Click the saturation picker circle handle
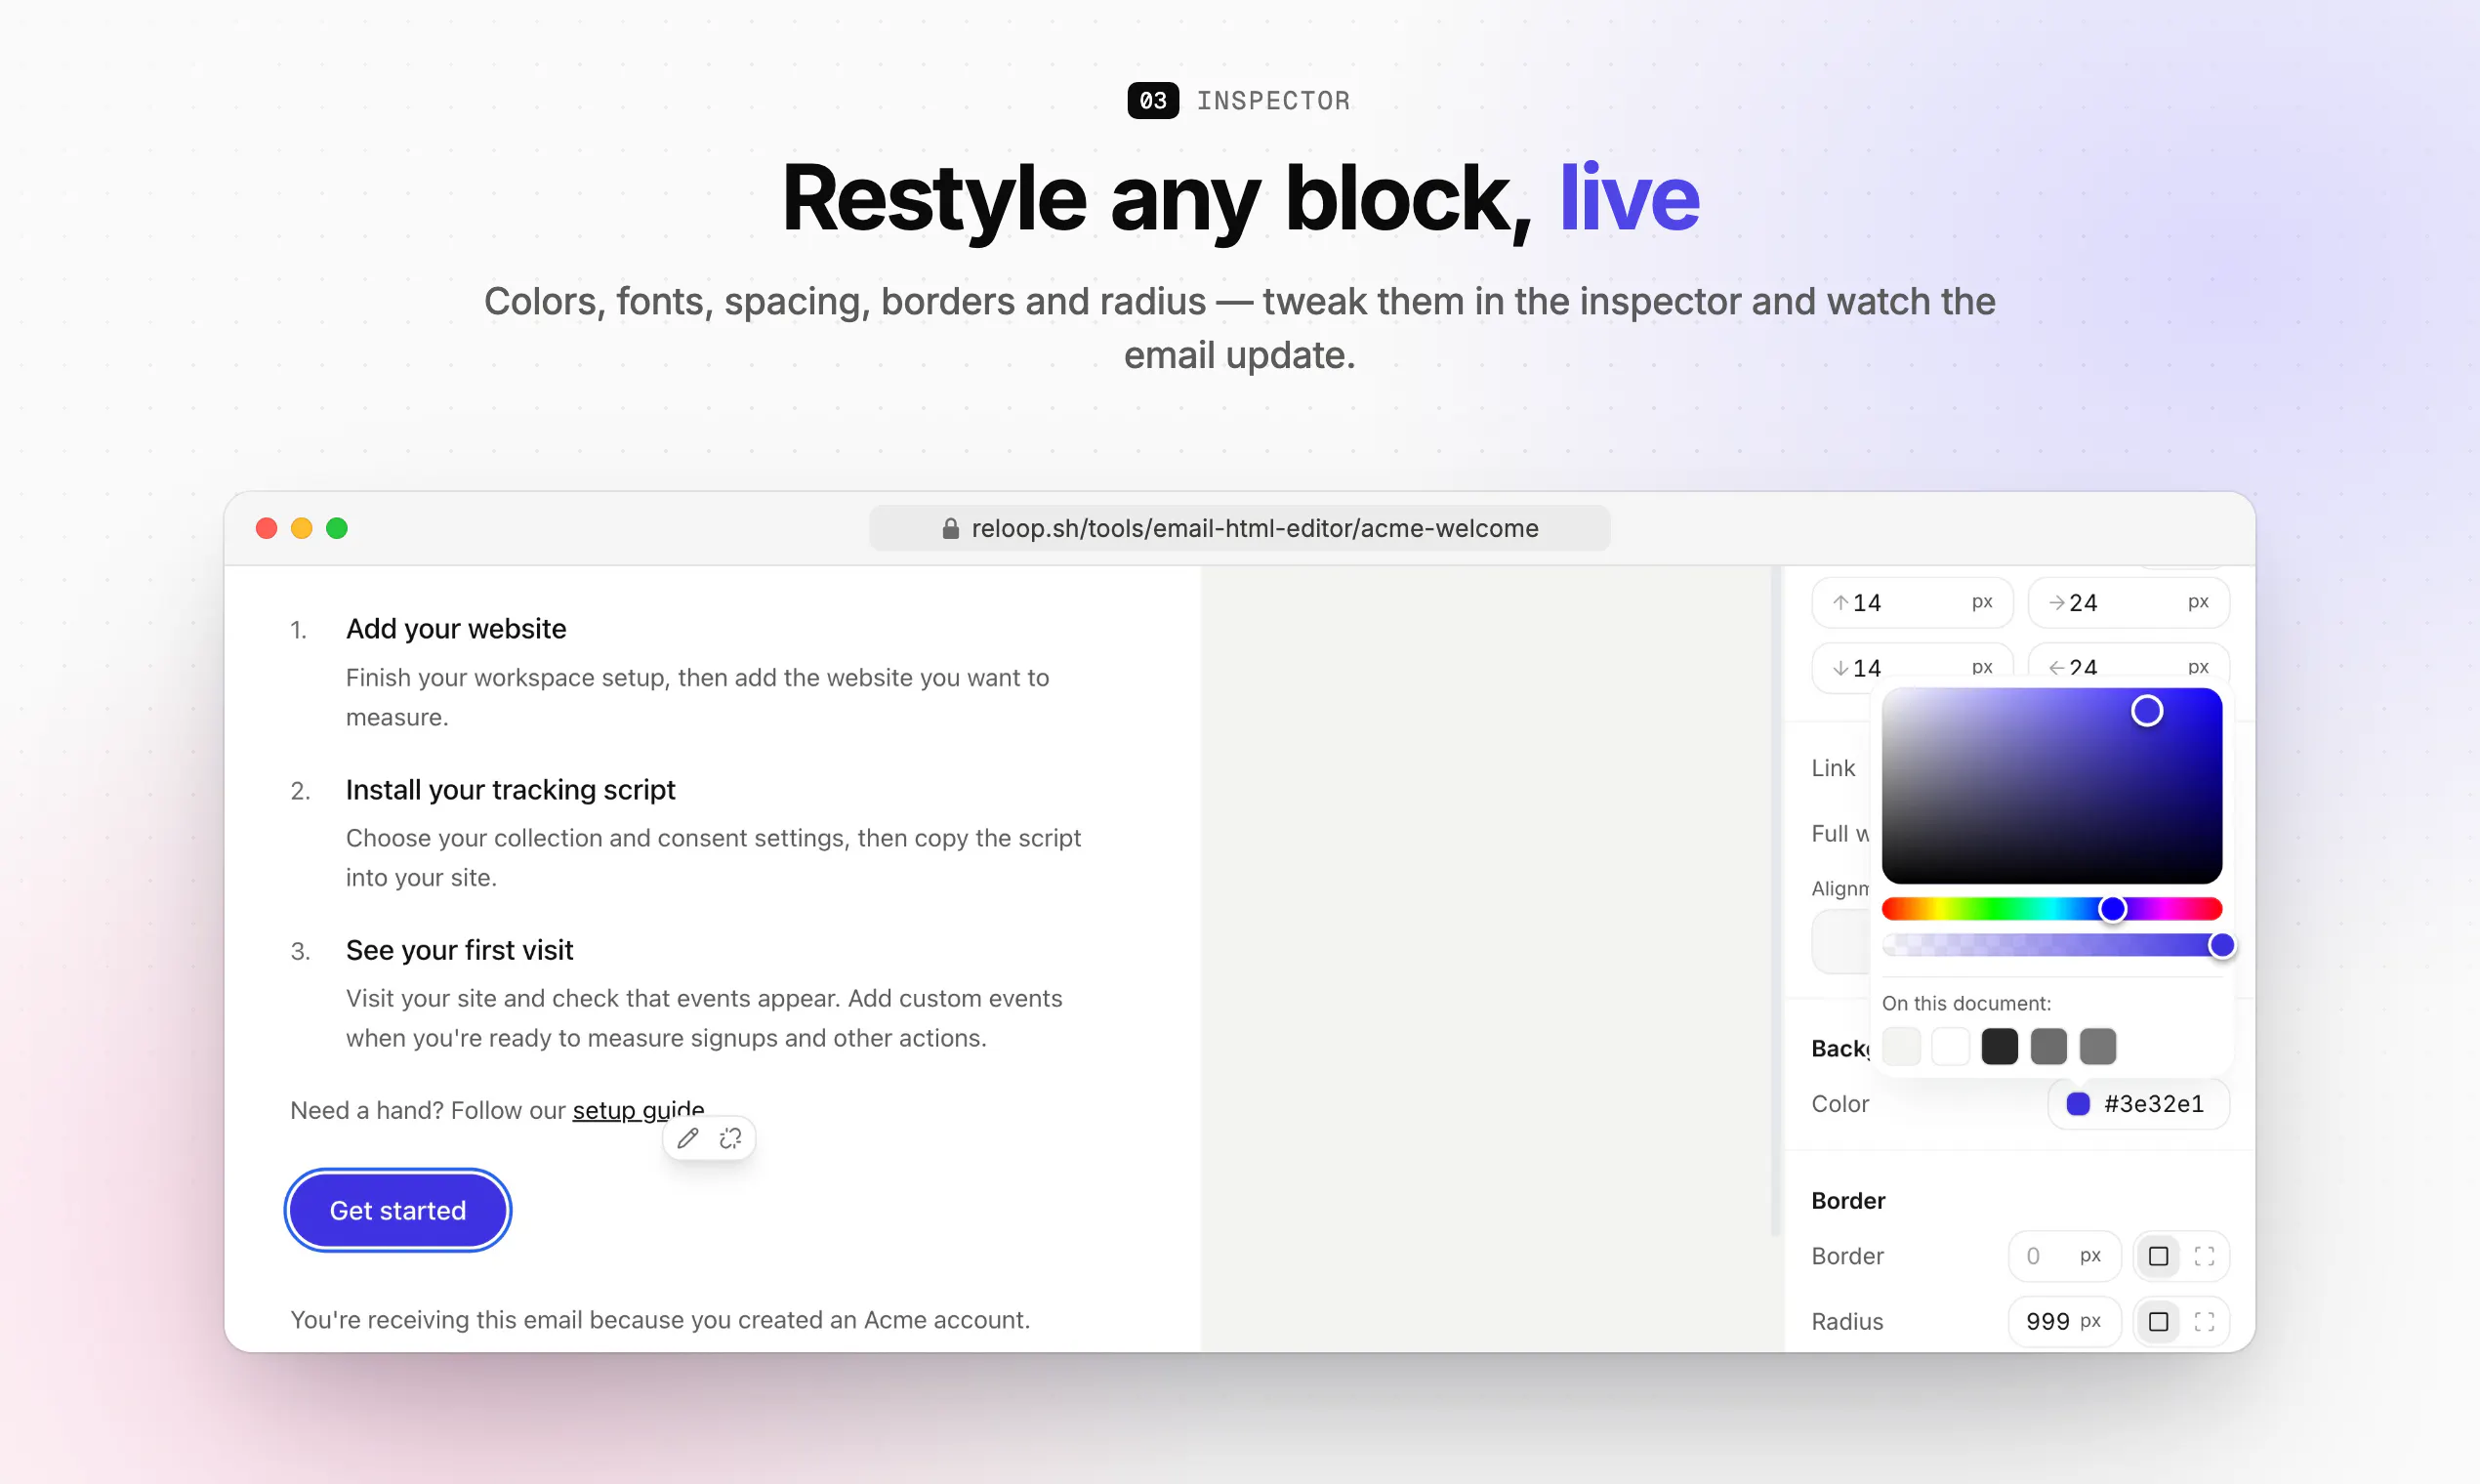This screenshot has height=1484, width=2480. click(2147, 711)
